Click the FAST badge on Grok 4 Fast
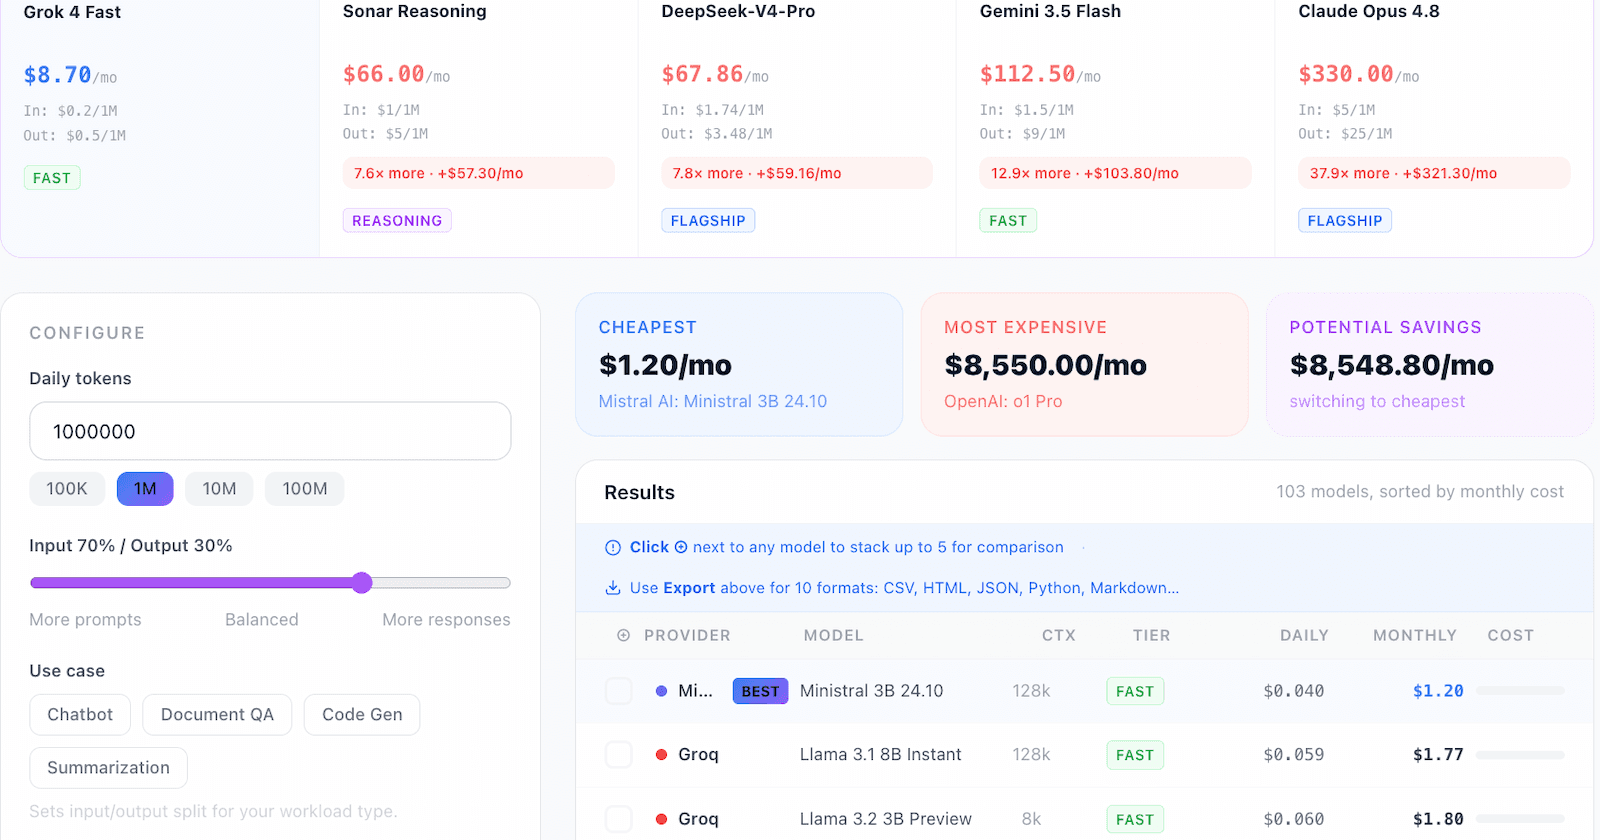The image size is (1600, 840). pos(52,178)
